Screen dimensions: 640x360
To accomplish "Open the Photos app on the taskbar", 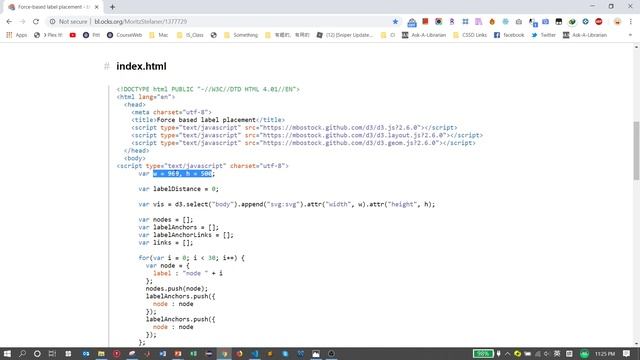I will pos(316,353).
